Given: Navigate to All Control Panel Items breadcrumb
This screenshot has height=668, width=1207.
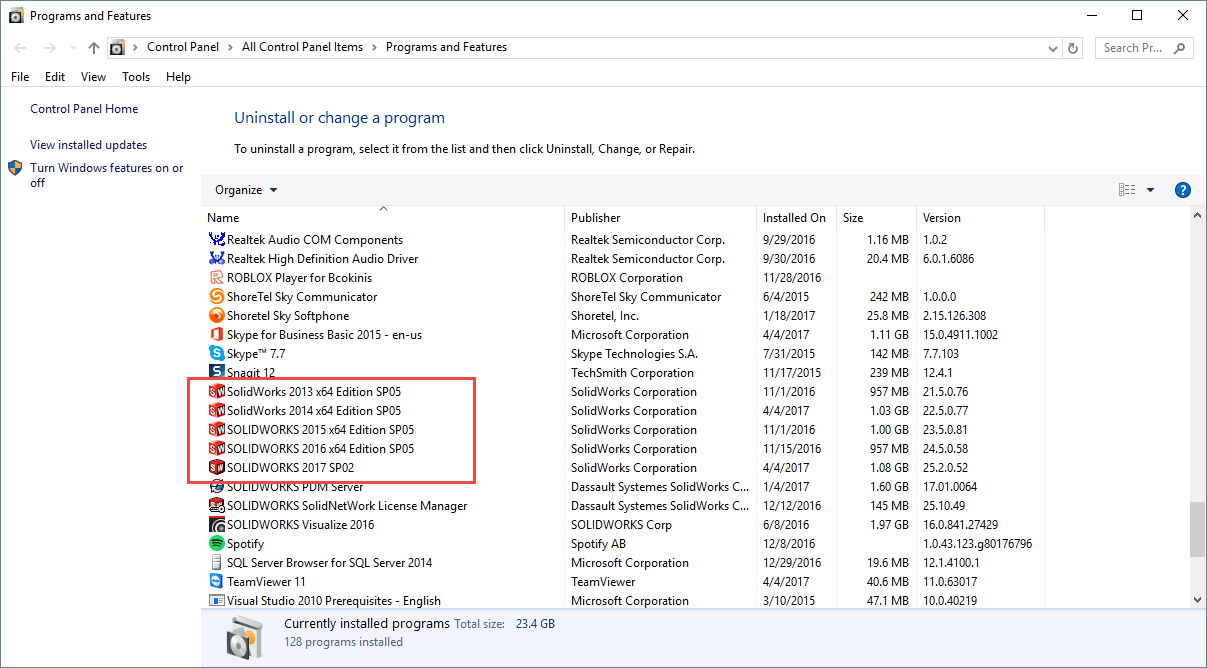Looking at the screenshot, I should coord(302,48).
